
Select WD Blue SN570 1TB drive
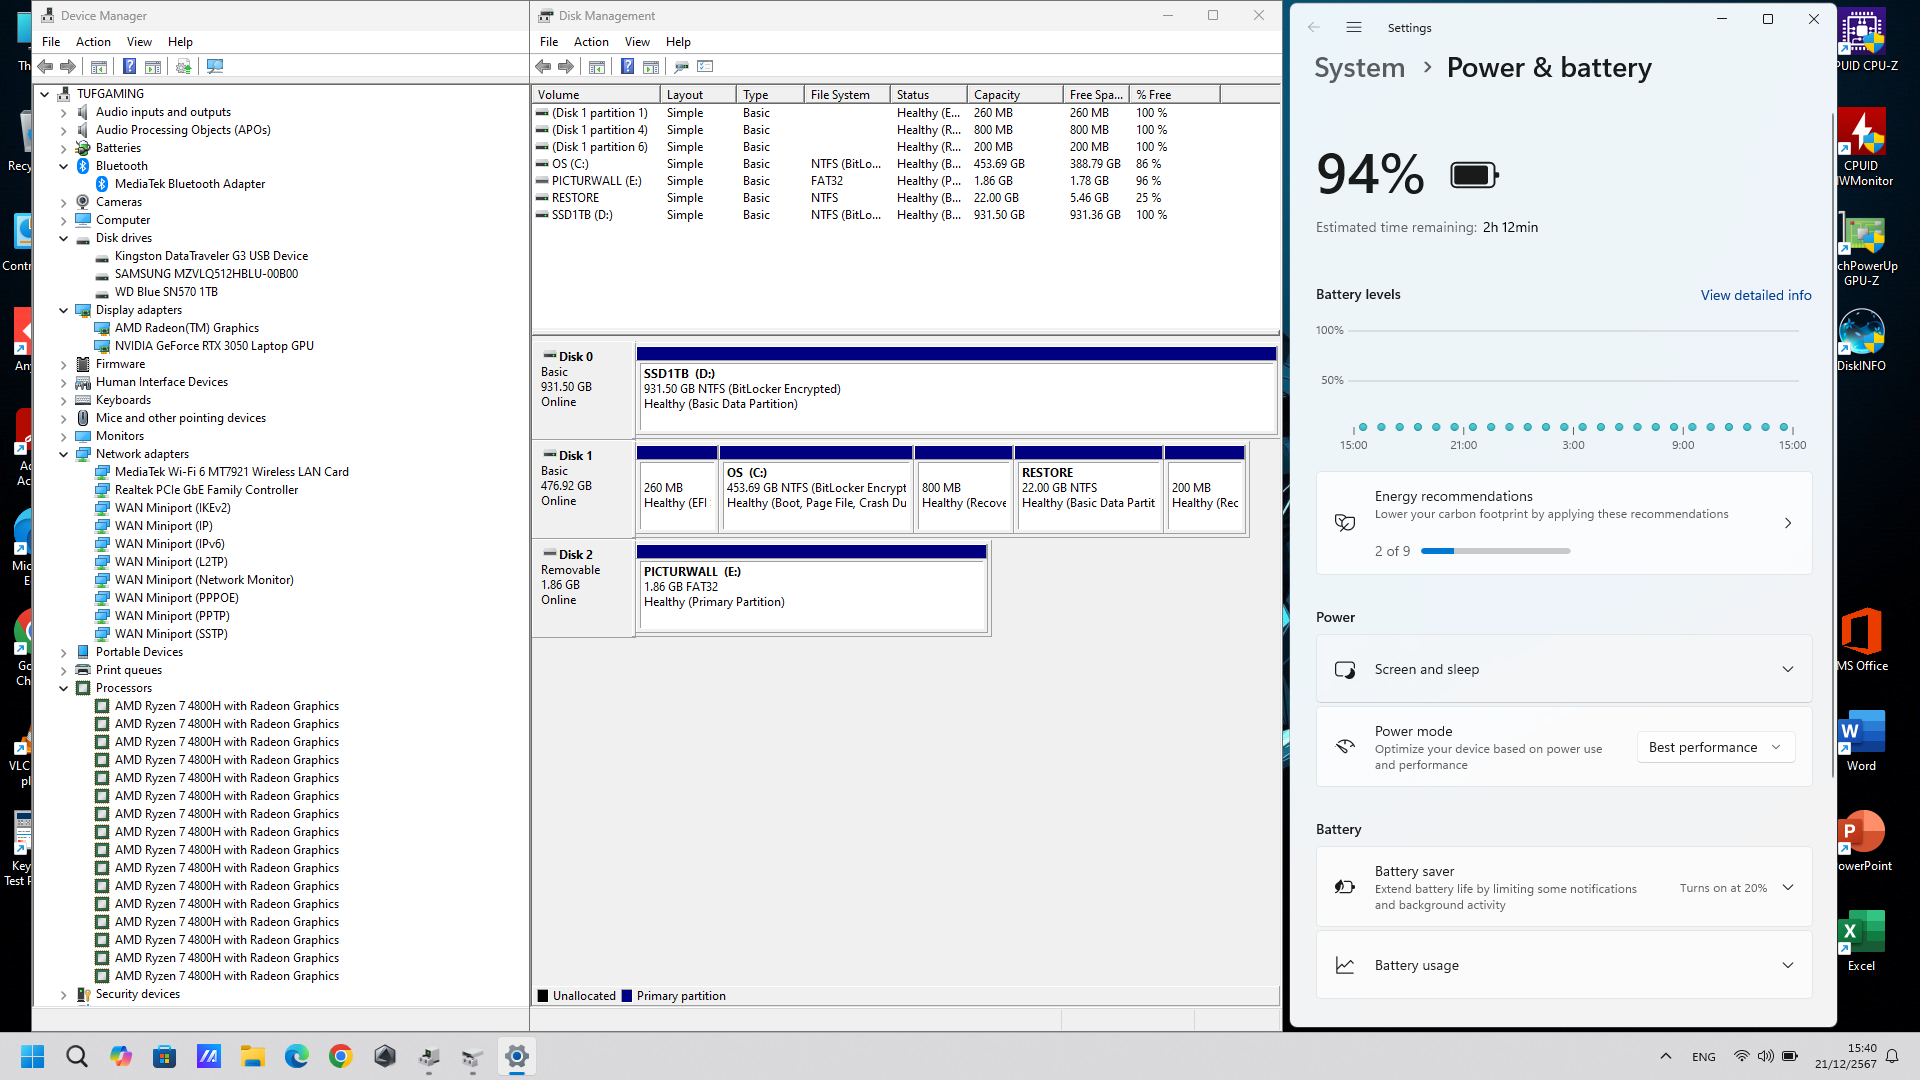point(166,292)
